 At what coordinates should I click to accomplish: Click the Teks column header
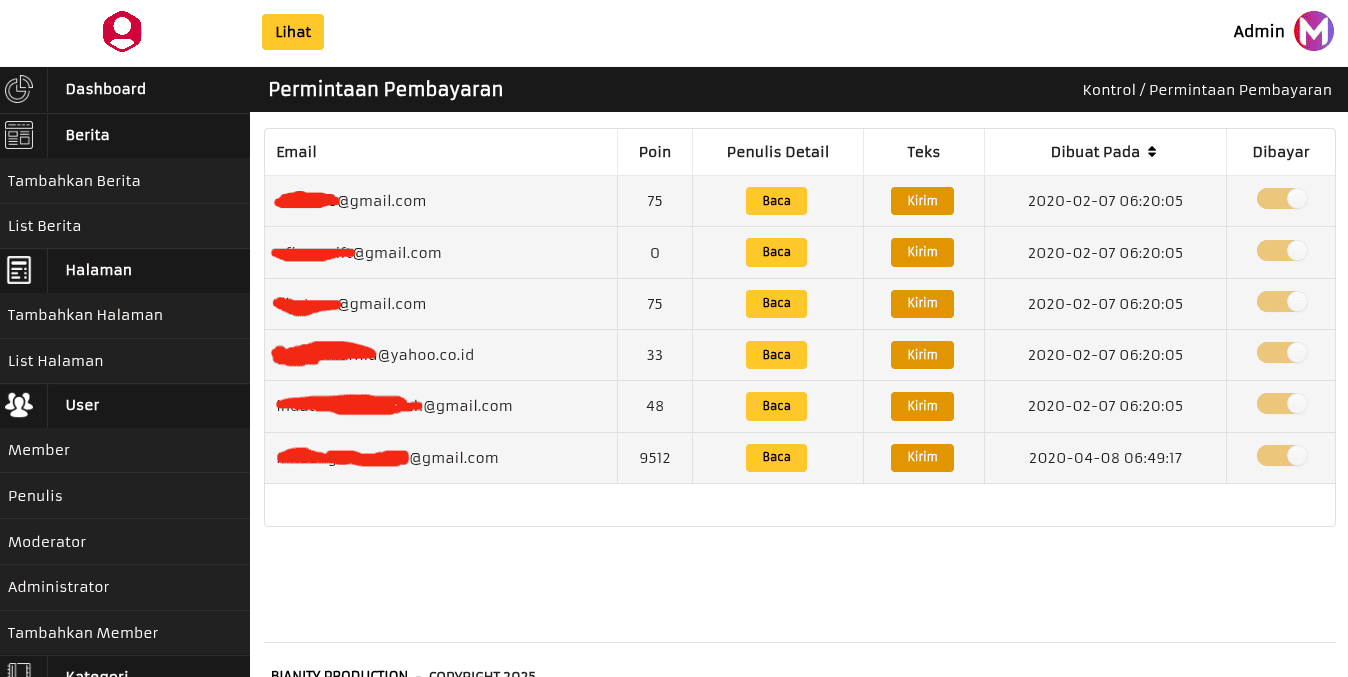[924, 152]
